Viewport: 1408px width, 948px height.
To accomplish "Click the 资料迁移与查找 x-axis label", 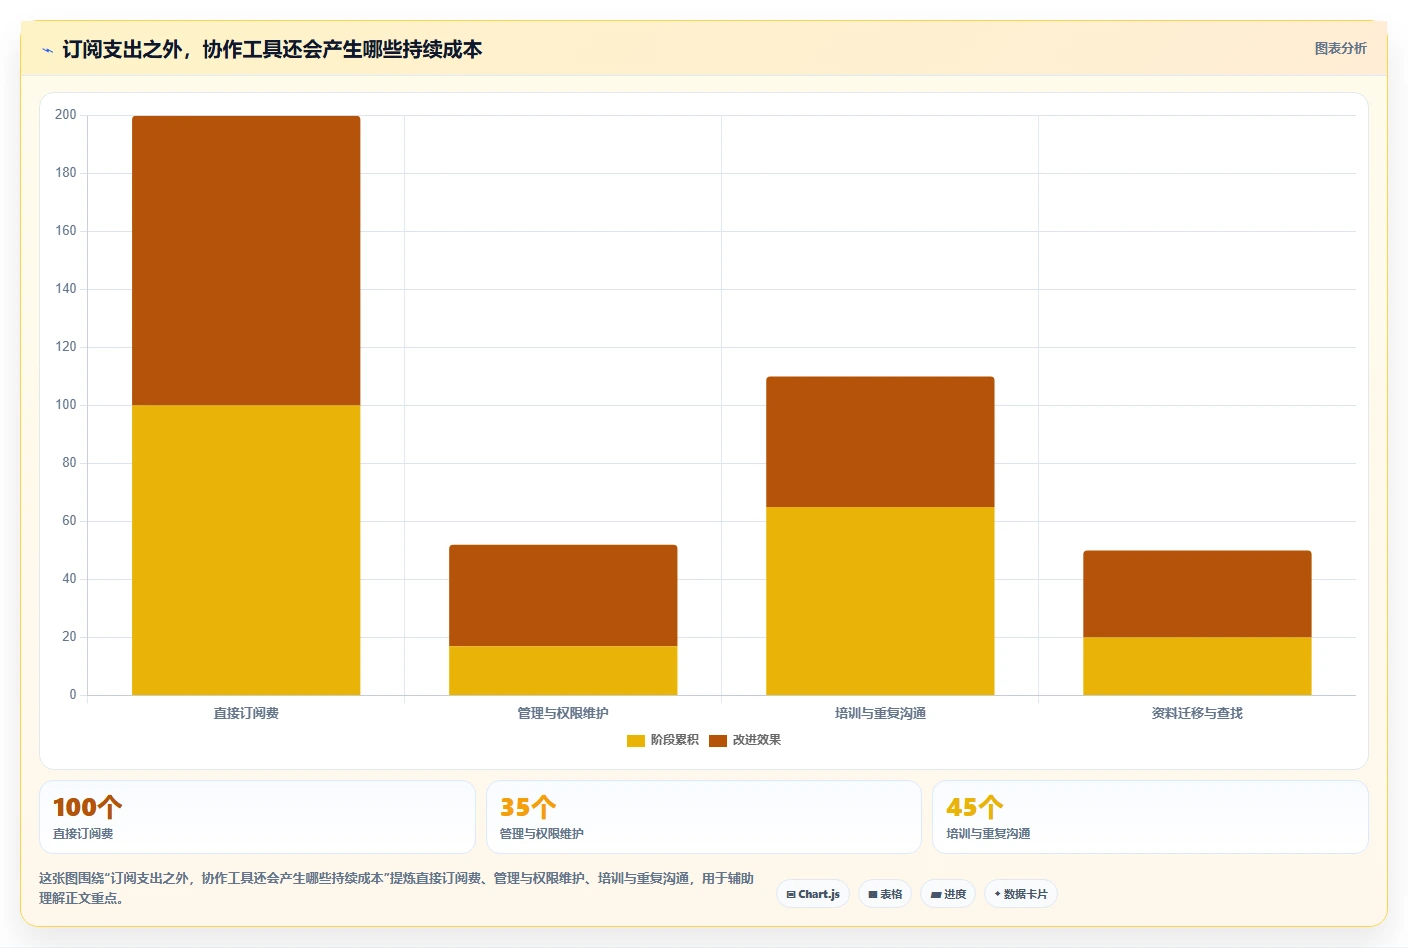I will (1197, 713).
